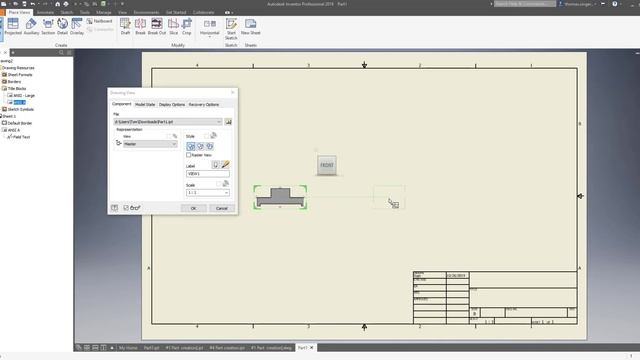Click the Search Help input field
Screen dimensions: 640x360
point(525,4)
